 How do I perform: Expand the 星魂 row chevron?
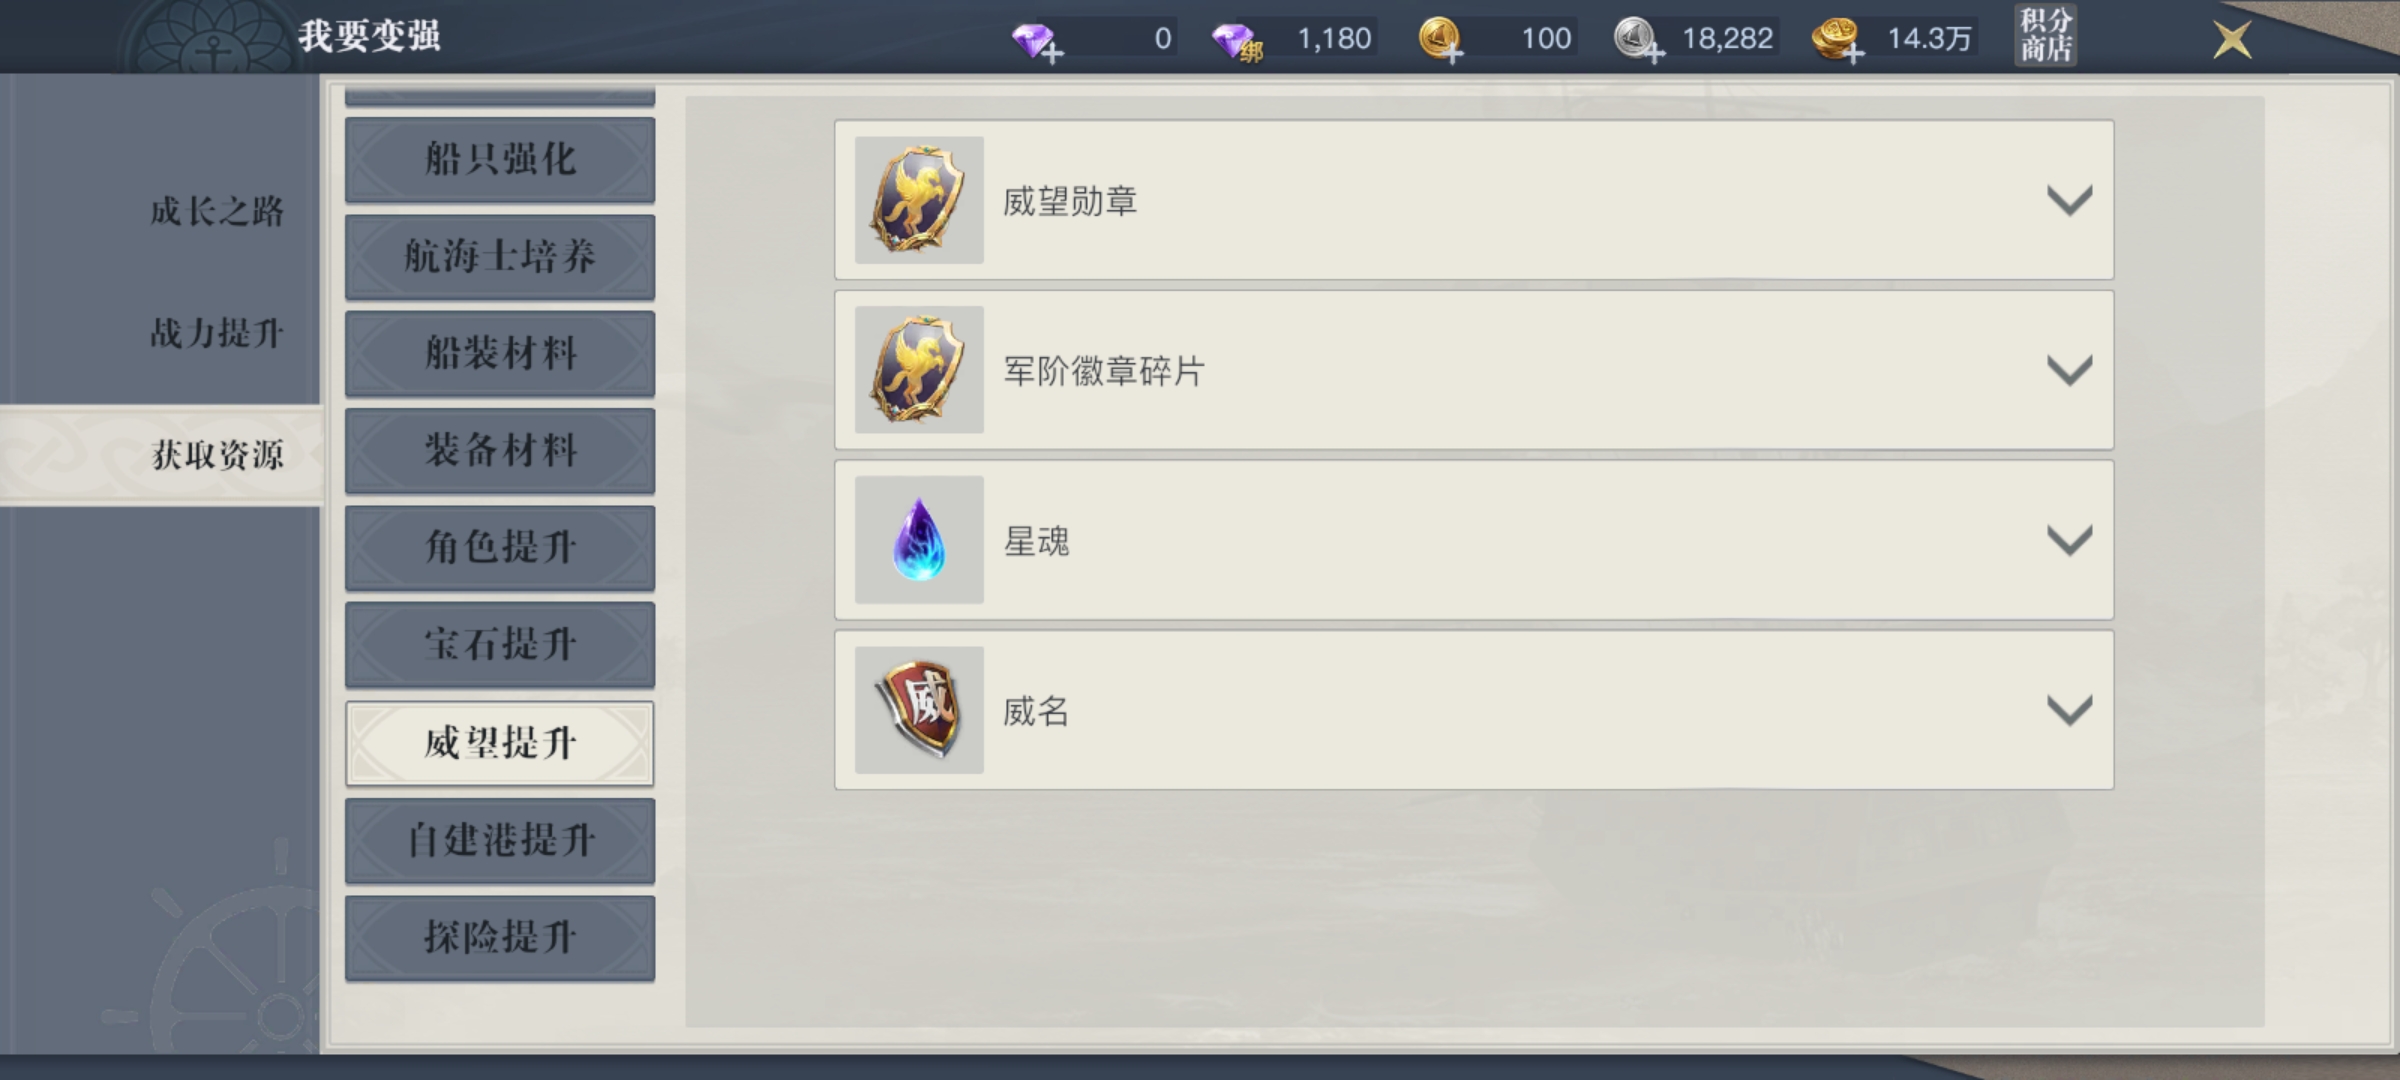[2069, 541]
